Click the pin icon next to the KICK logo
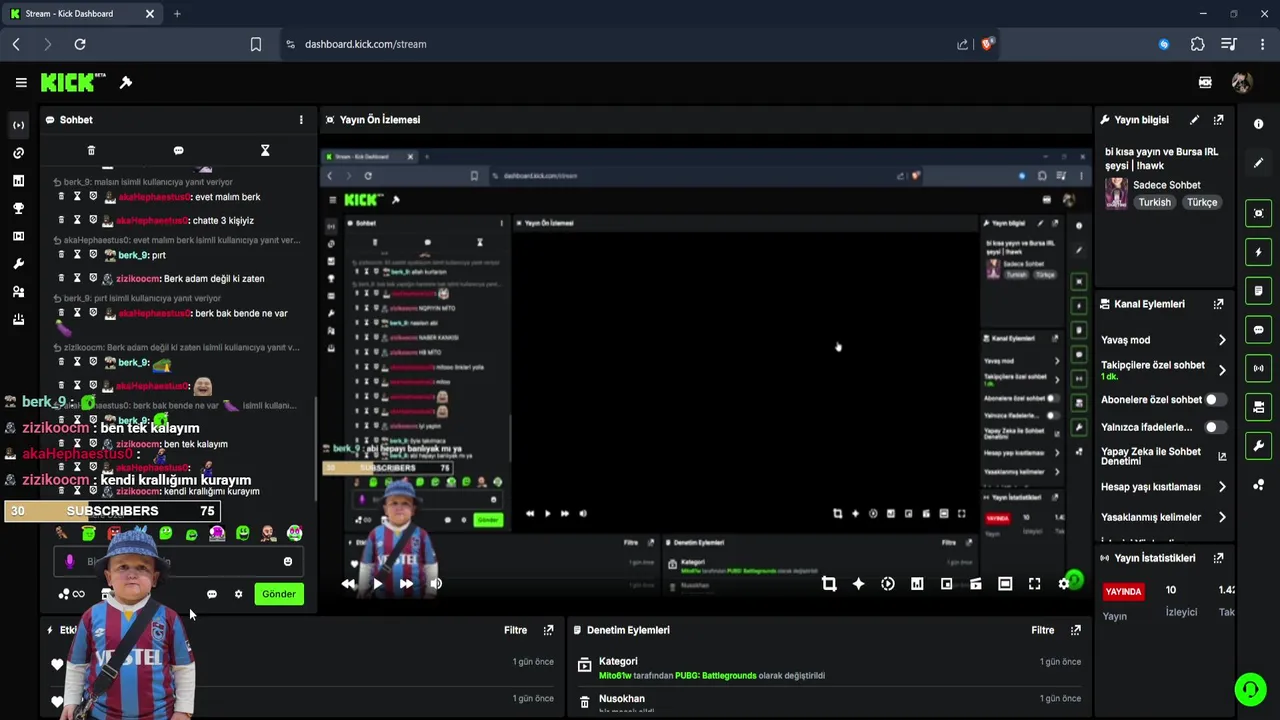Image resolution: width=1280 pixels, height=720 pixels. point(126,82)
